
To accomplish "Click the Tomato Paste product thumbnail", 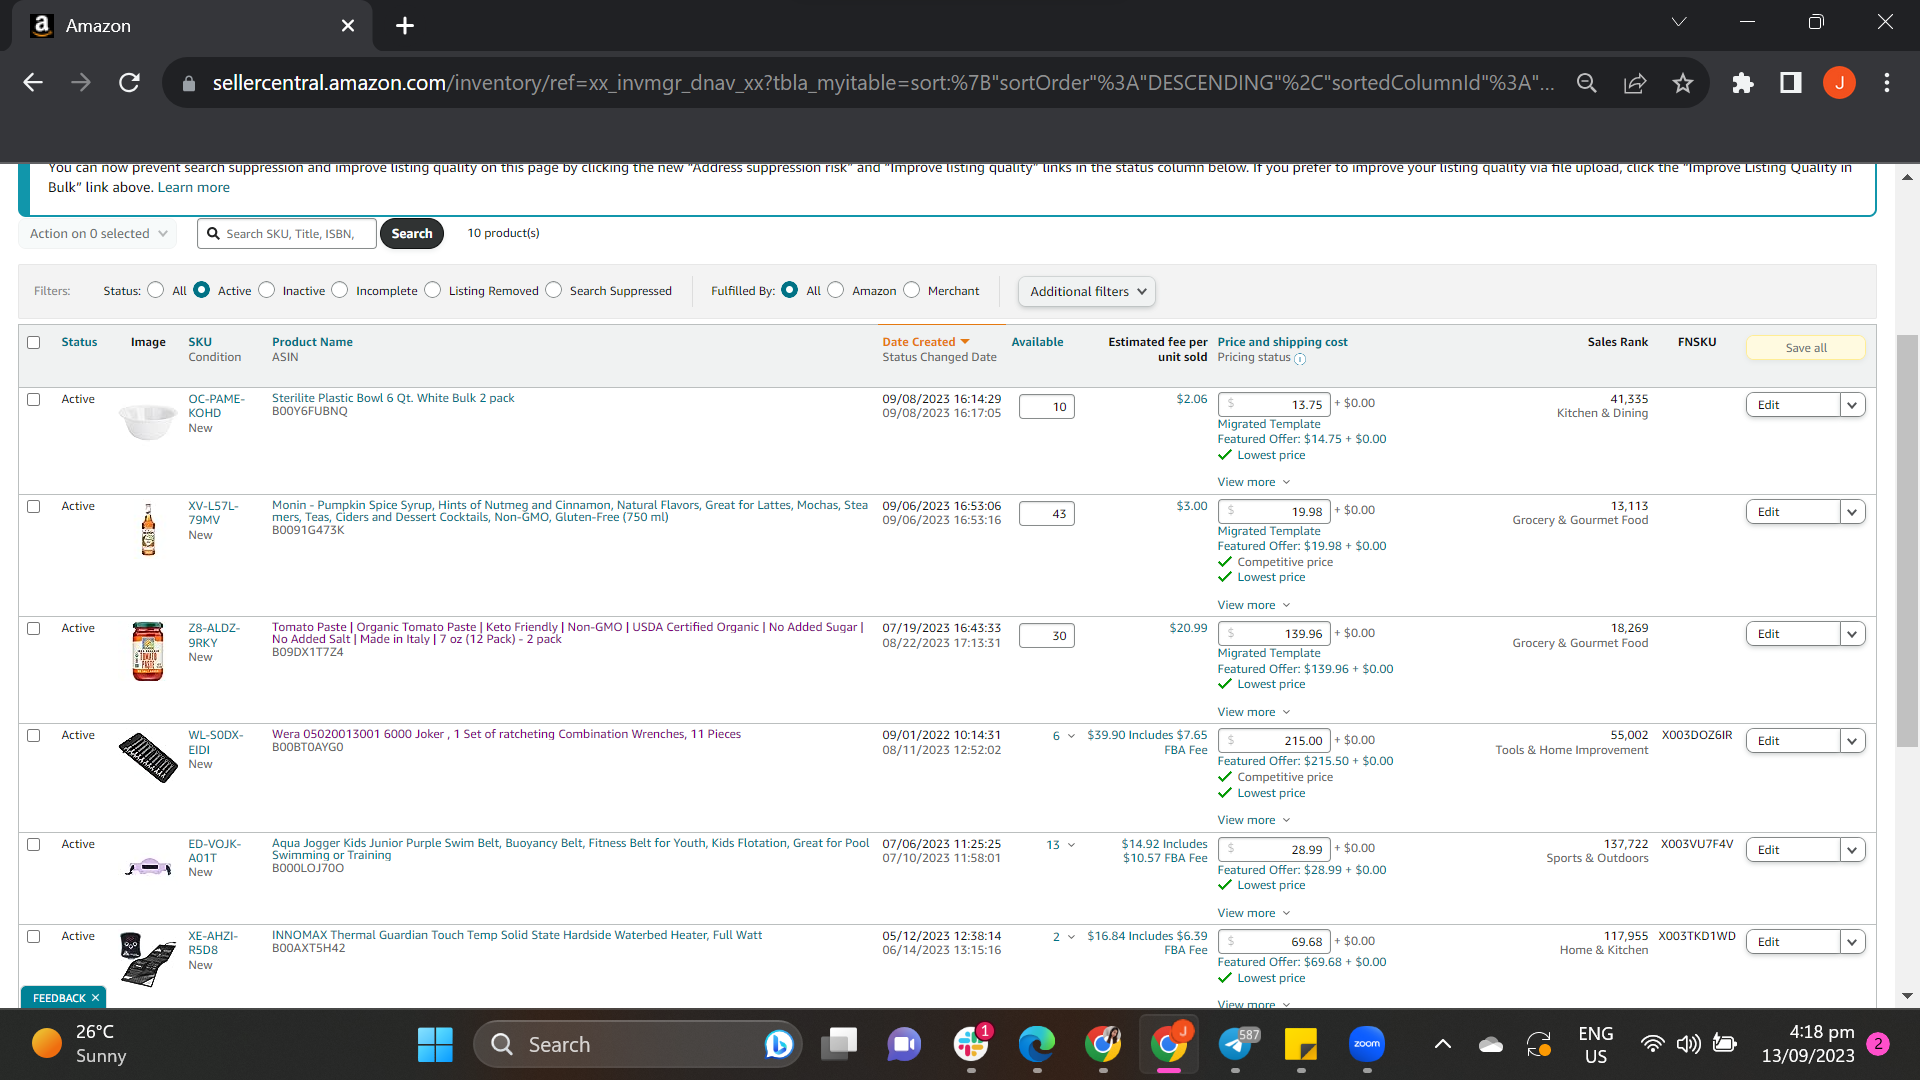I will click(148, 652).
